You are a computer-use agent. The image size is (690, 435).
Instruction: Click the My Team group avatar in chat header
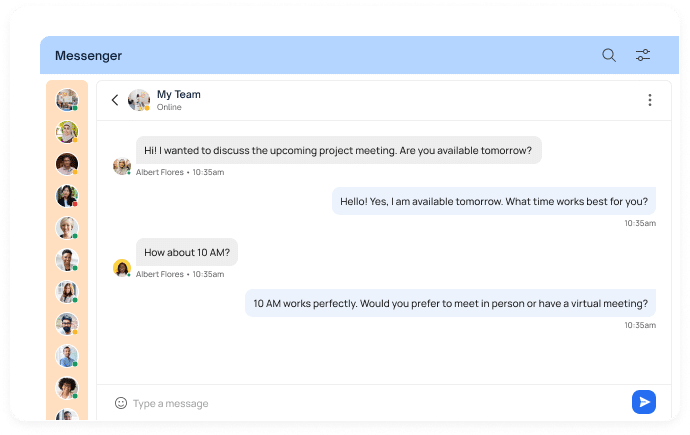pyautogui.click(x=139, y=100)
